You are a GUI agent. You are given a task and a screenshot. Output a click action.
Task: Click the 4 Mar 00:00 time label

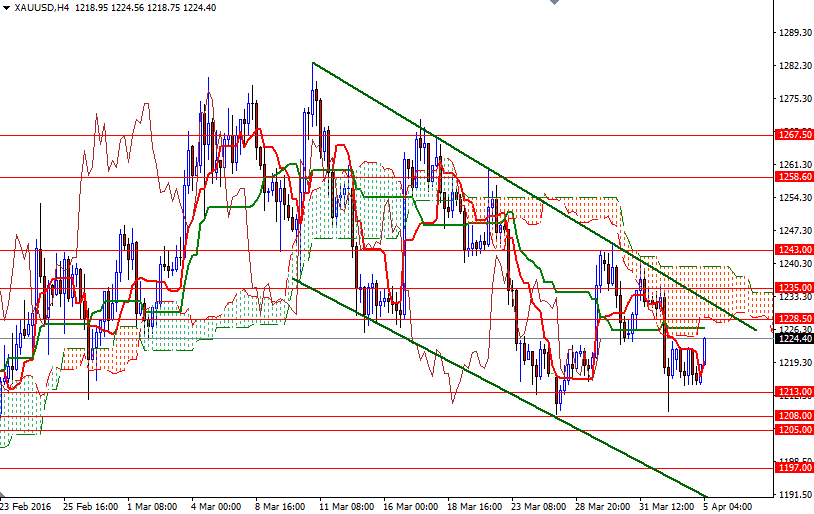tap(217, 506)
